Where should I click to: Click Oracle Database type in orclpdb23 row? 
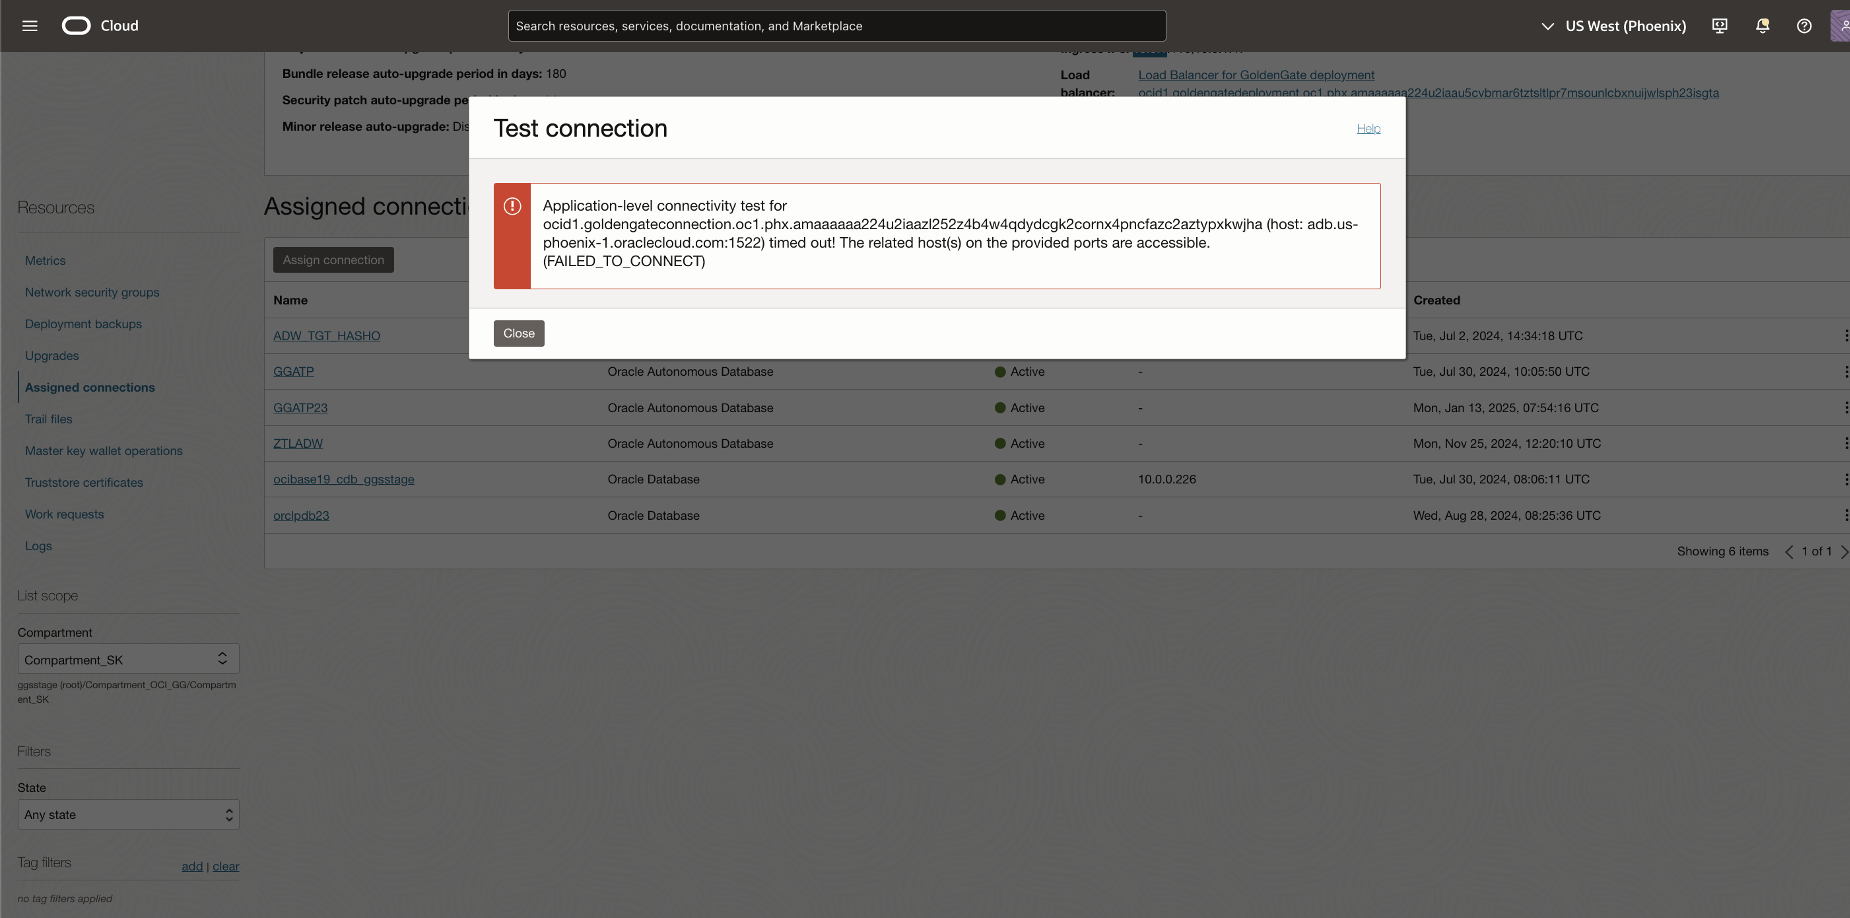pos(654,516)
